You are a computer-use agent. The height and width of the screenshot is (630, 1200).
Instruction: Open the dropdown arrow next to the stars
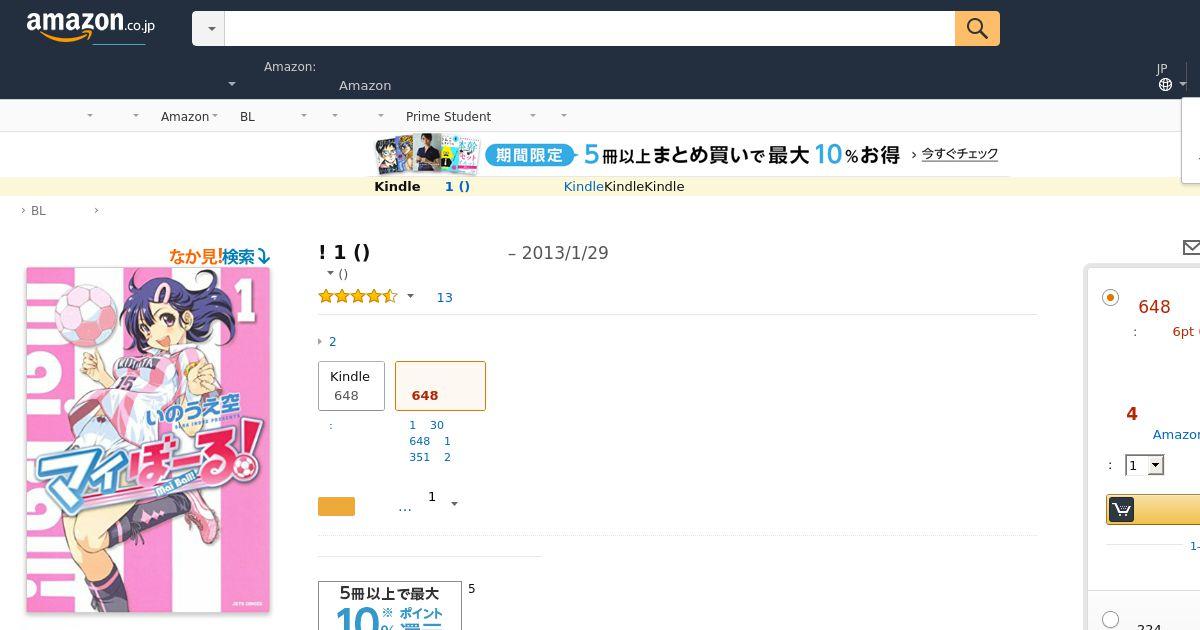point(410,296)
